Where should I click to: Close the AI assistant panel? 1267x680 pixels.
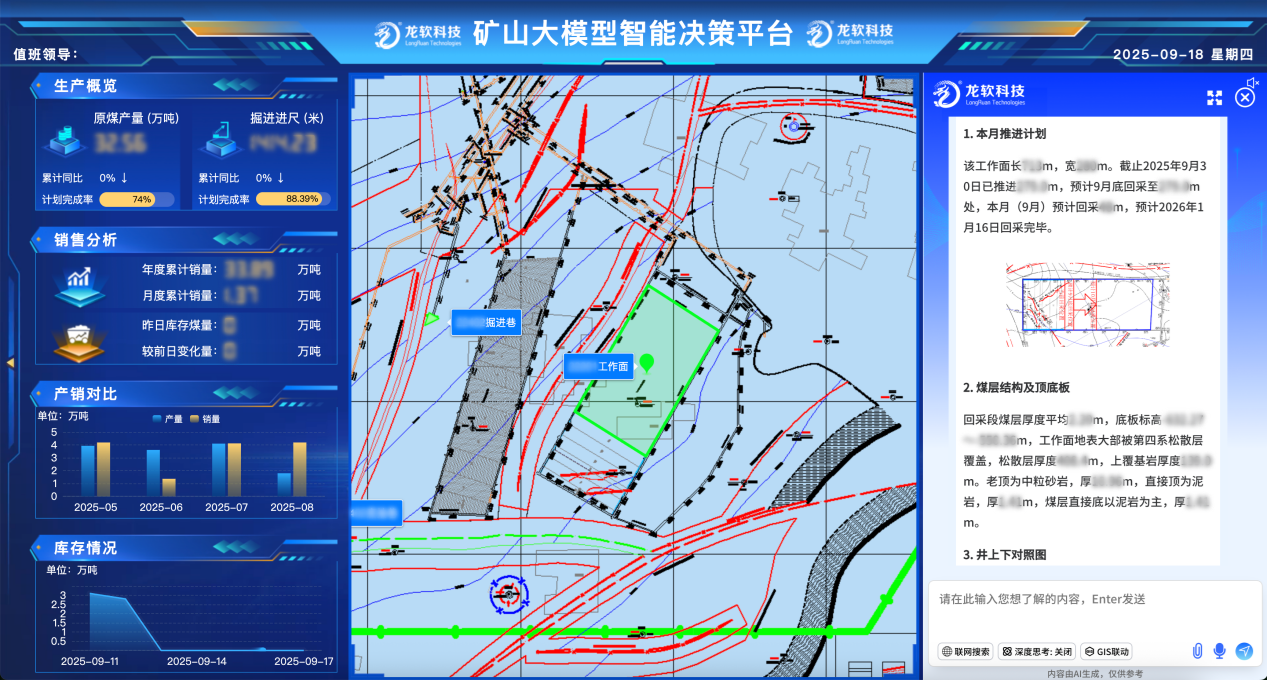tap(1245, 97)
